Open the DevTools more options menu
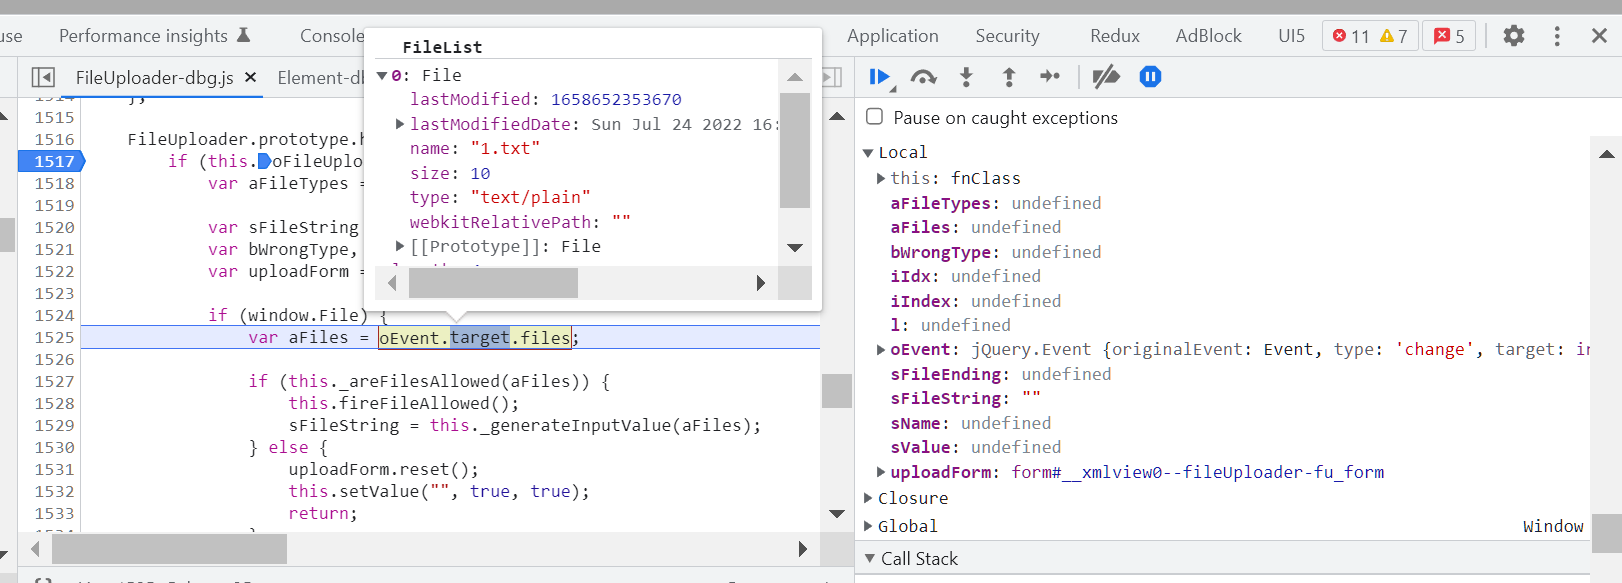1622x583 pixels. point(1556,36)
